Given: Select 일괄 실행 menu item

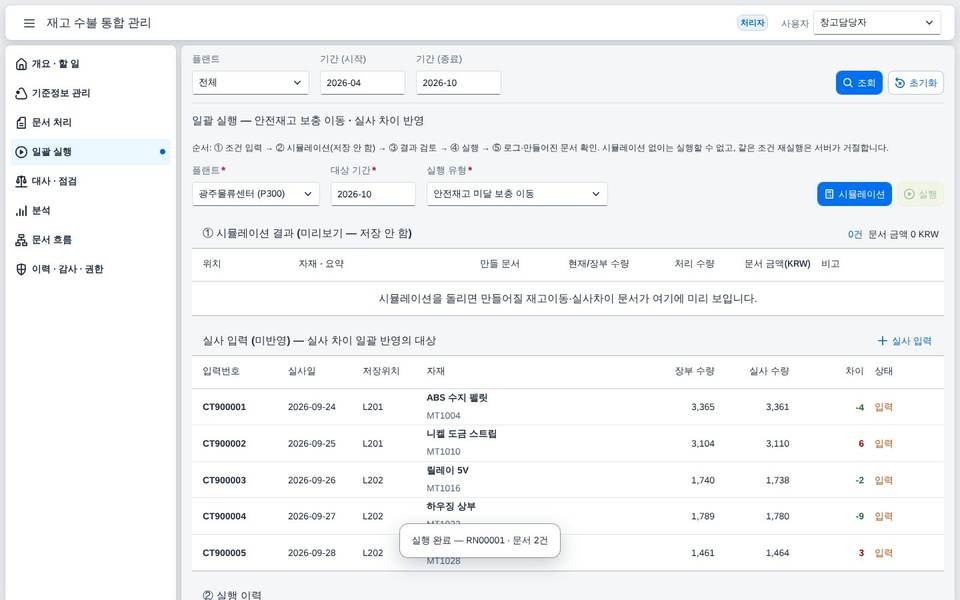Looking at the screenshot, I should point(90,152).
